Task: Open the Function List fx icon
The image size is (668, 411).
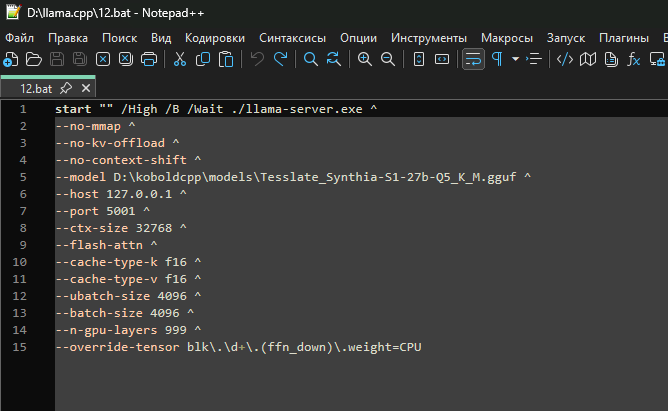Action: [x=634, y=59]
